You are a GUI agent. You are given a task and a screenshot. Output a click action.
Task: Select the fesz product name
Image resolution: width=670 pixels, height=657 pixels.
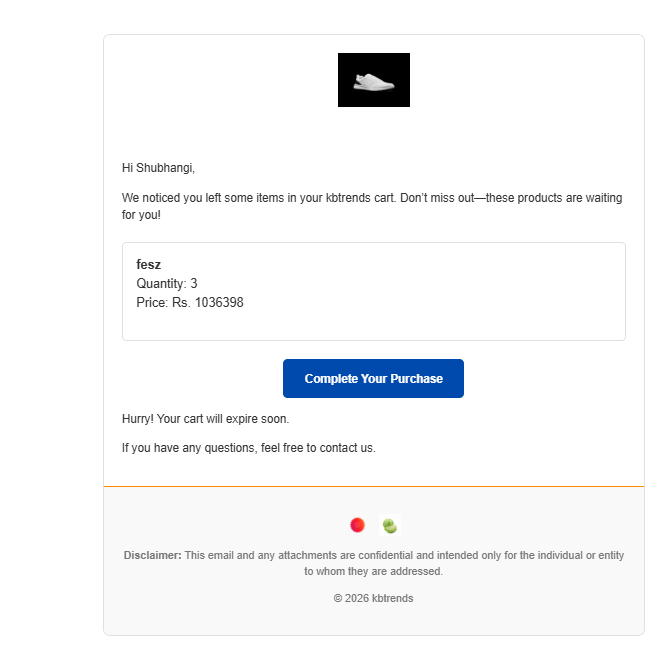pos(148,265)
